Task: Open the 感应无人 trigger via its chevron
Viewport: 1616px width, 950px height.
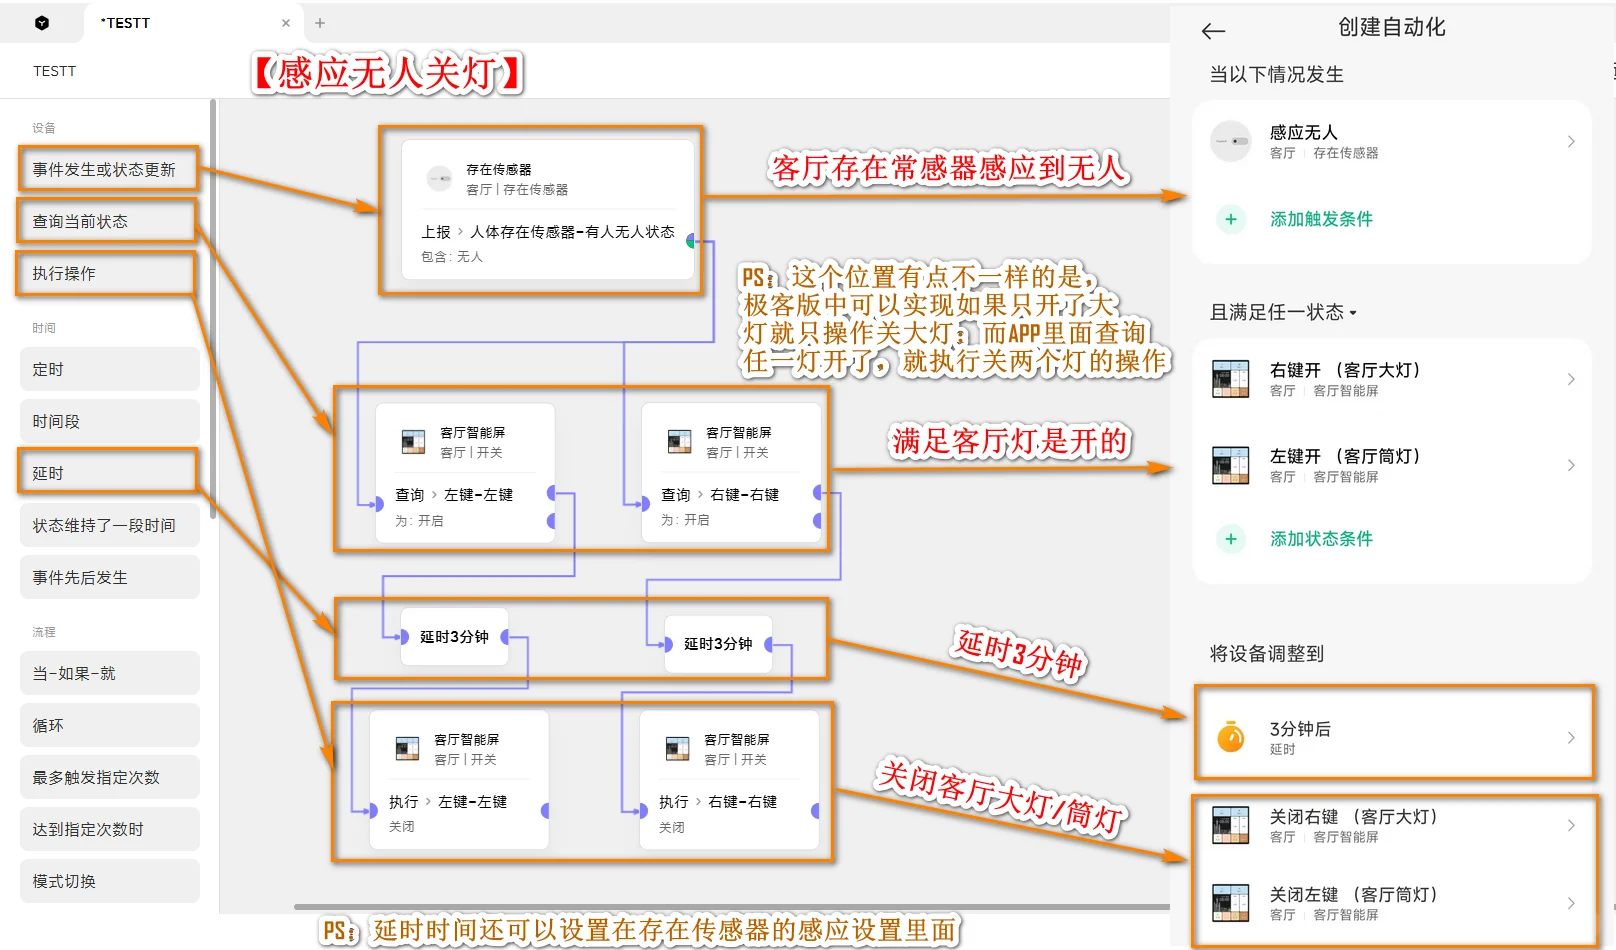Action: coord(1570,141)
